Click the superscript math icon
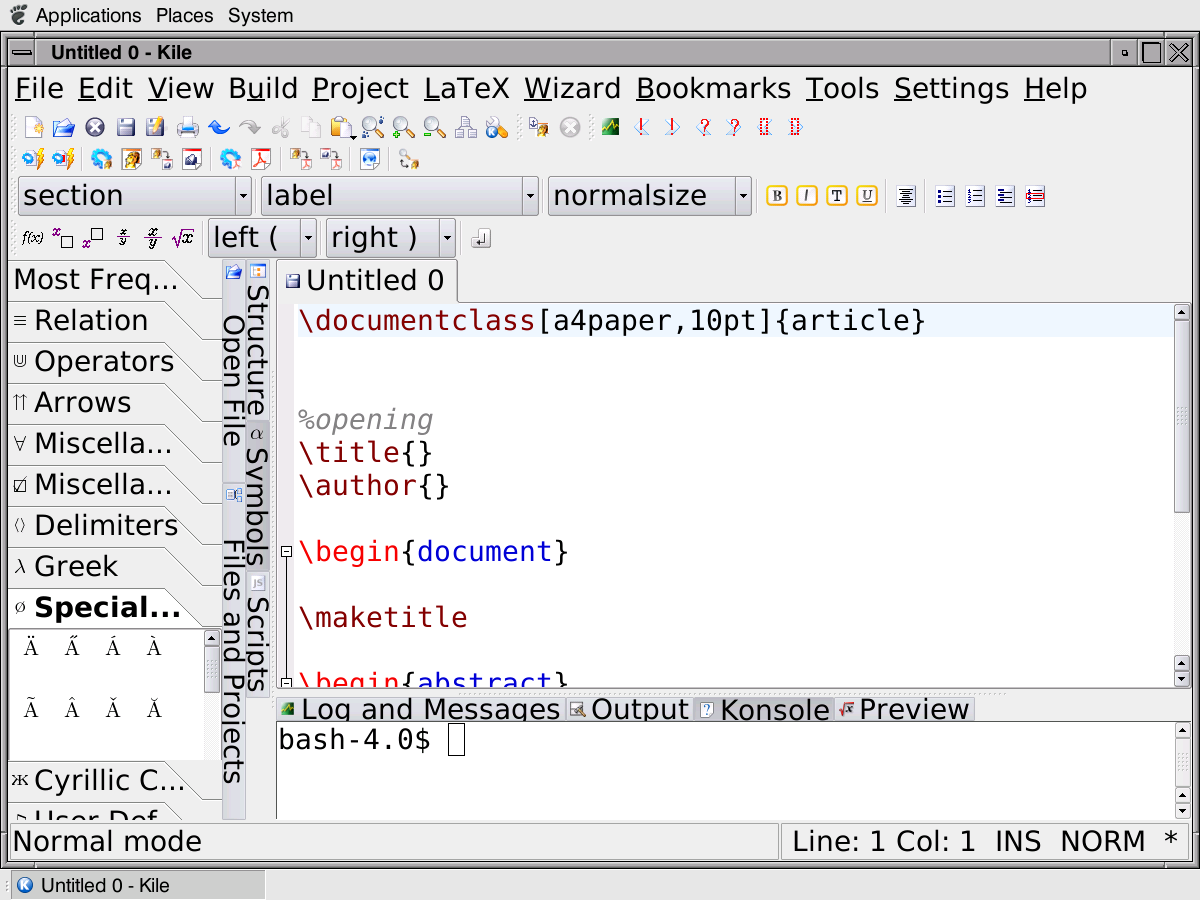Image resolution: width=1200 pixels, height=900 pixels. point(92,239)
